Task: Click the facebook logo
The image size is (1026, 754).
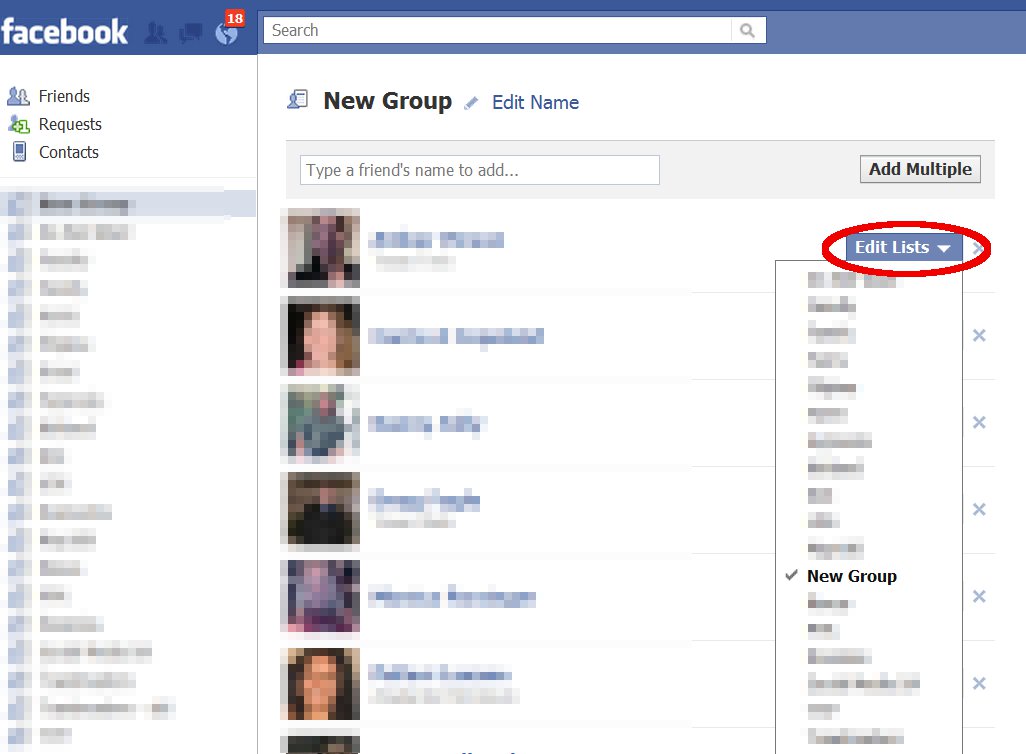Action: (64, 31)
